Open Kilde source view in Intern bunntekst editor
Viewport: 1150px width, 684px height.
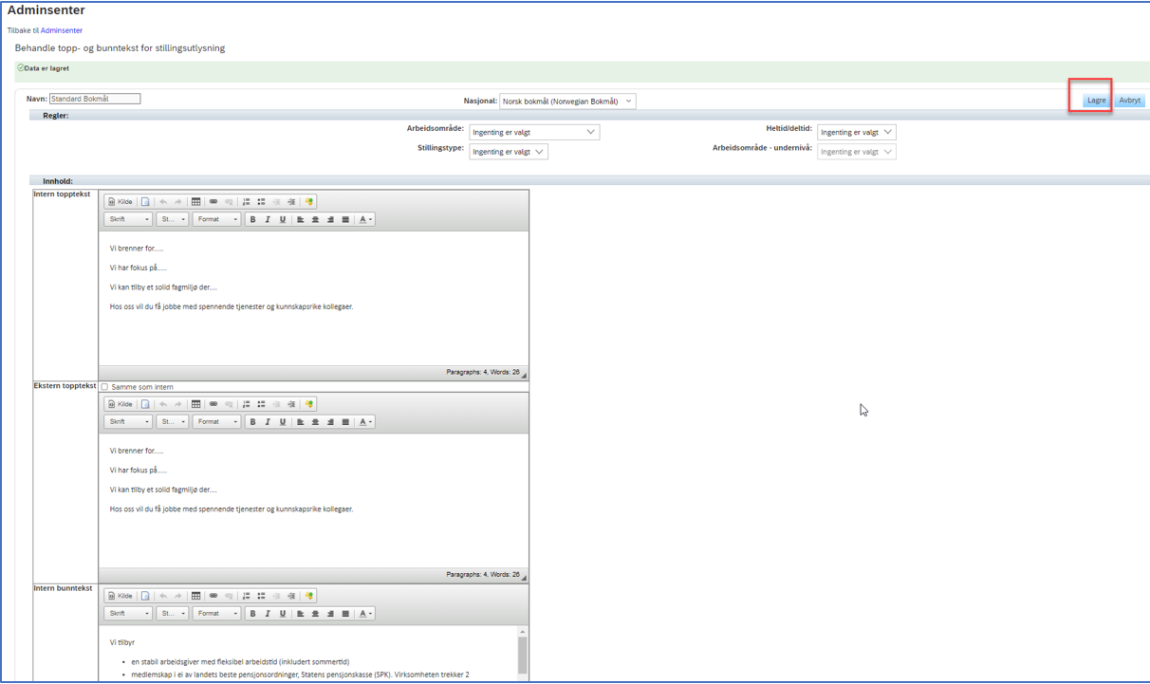tap(120, 596)
